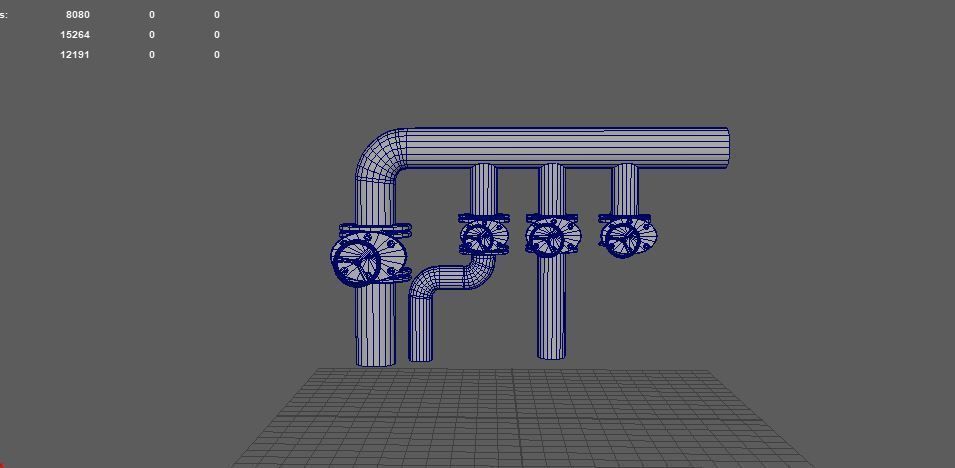This screenshot has width=955, height=468.
Task: Select the long horizontal header pipe
Action: (x=566, y=147)
